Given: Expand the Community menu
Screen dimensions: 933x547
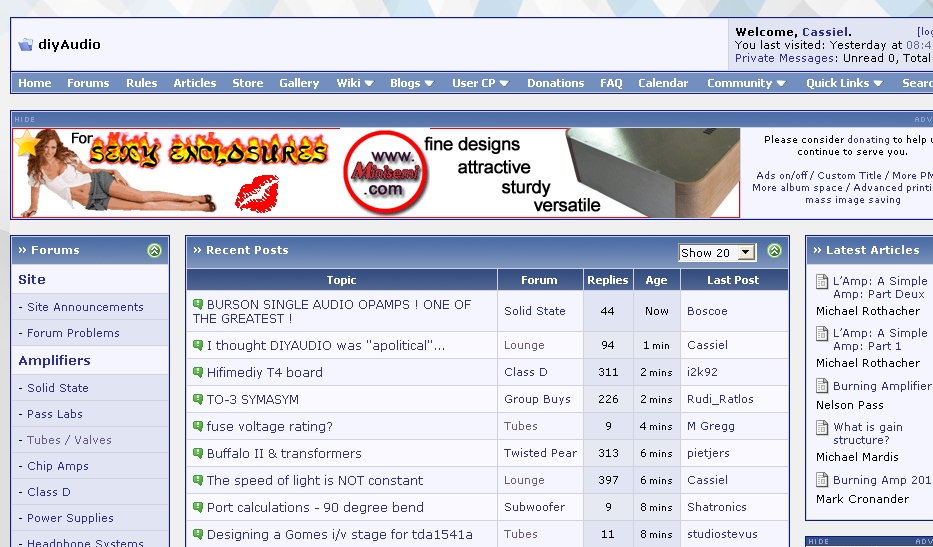Looking at the screenshot, I should coord(746,83).
